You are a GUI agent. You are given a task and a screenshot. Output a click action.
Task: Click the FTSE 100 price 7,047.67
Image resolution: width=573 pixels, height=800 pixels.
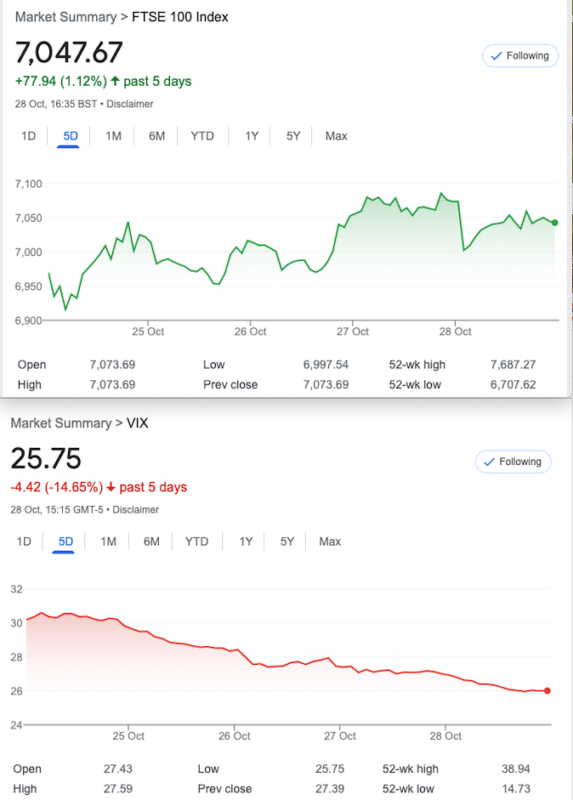pyautogui.click(x=69, y=53)
